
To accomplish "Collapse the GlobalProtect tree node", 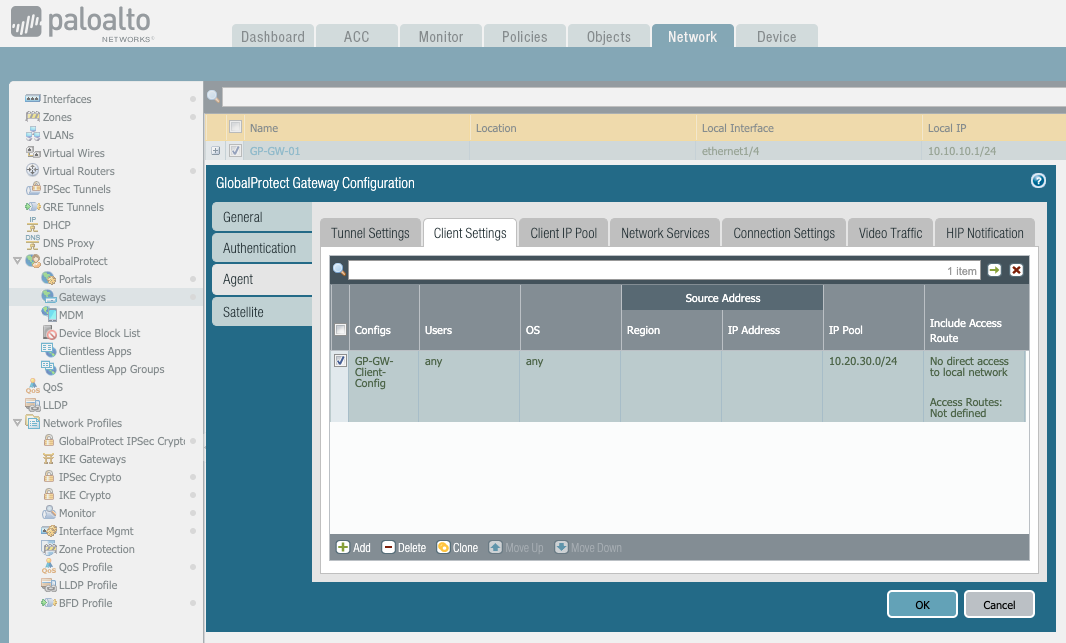I will point(17,261).
